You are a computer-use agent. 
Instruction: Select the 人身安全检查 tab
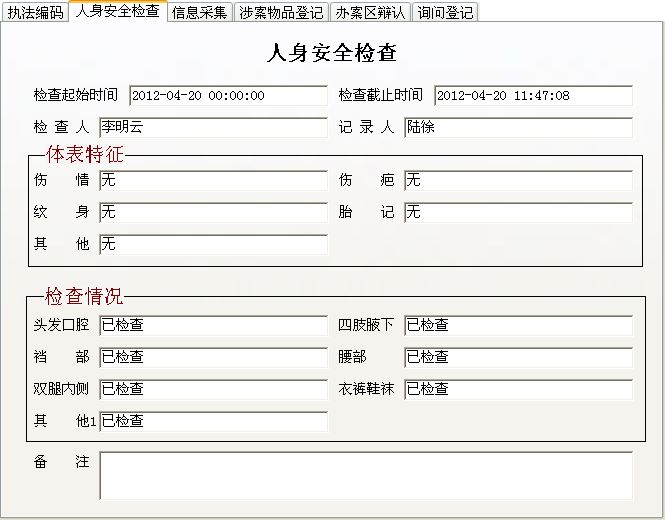[118, 11]
